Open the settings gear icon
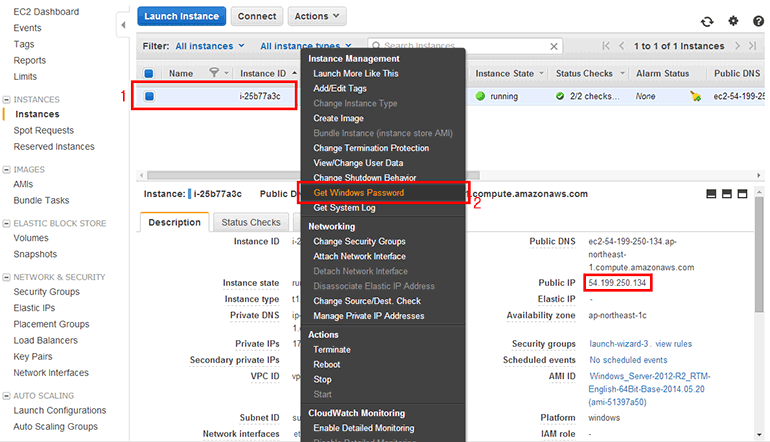 [732, 19]
